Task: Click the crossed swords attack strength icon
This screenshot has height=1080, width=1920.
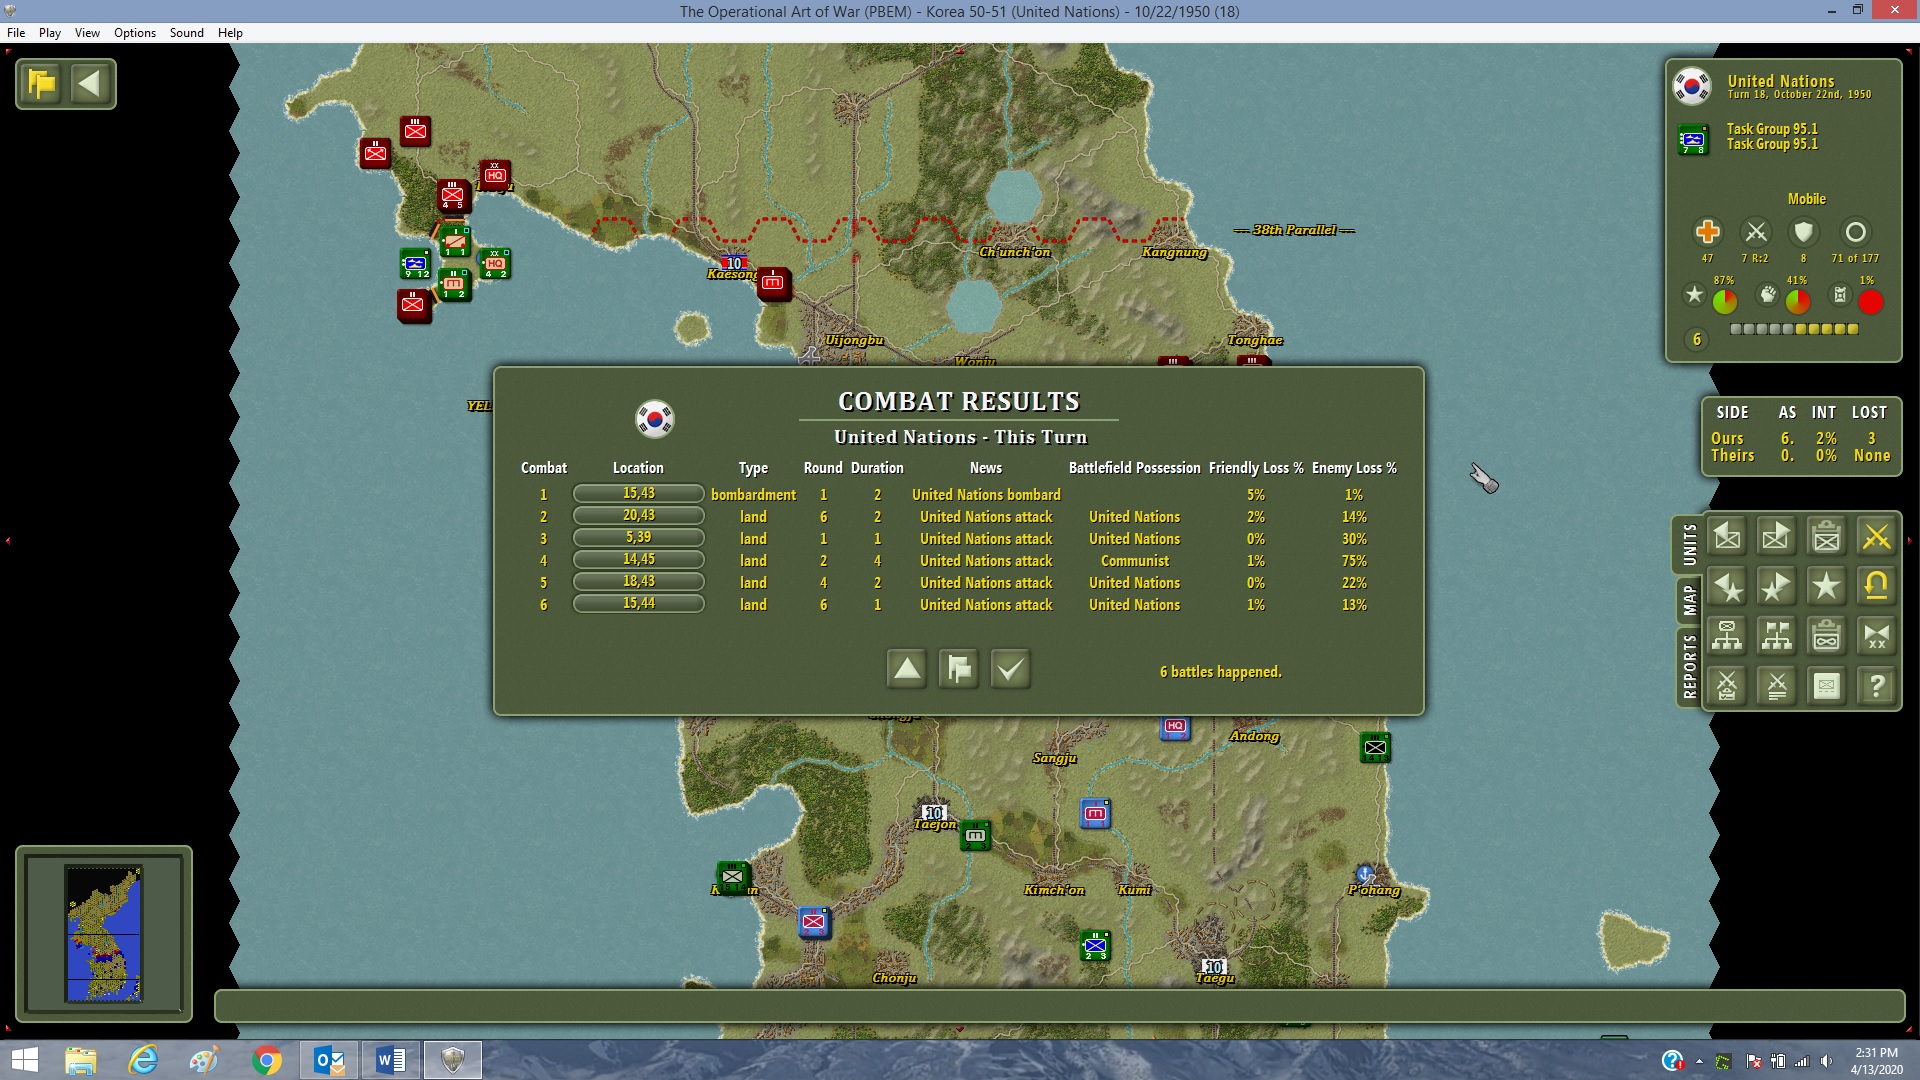Action: pyautogui.click(x=1756, y=232)
